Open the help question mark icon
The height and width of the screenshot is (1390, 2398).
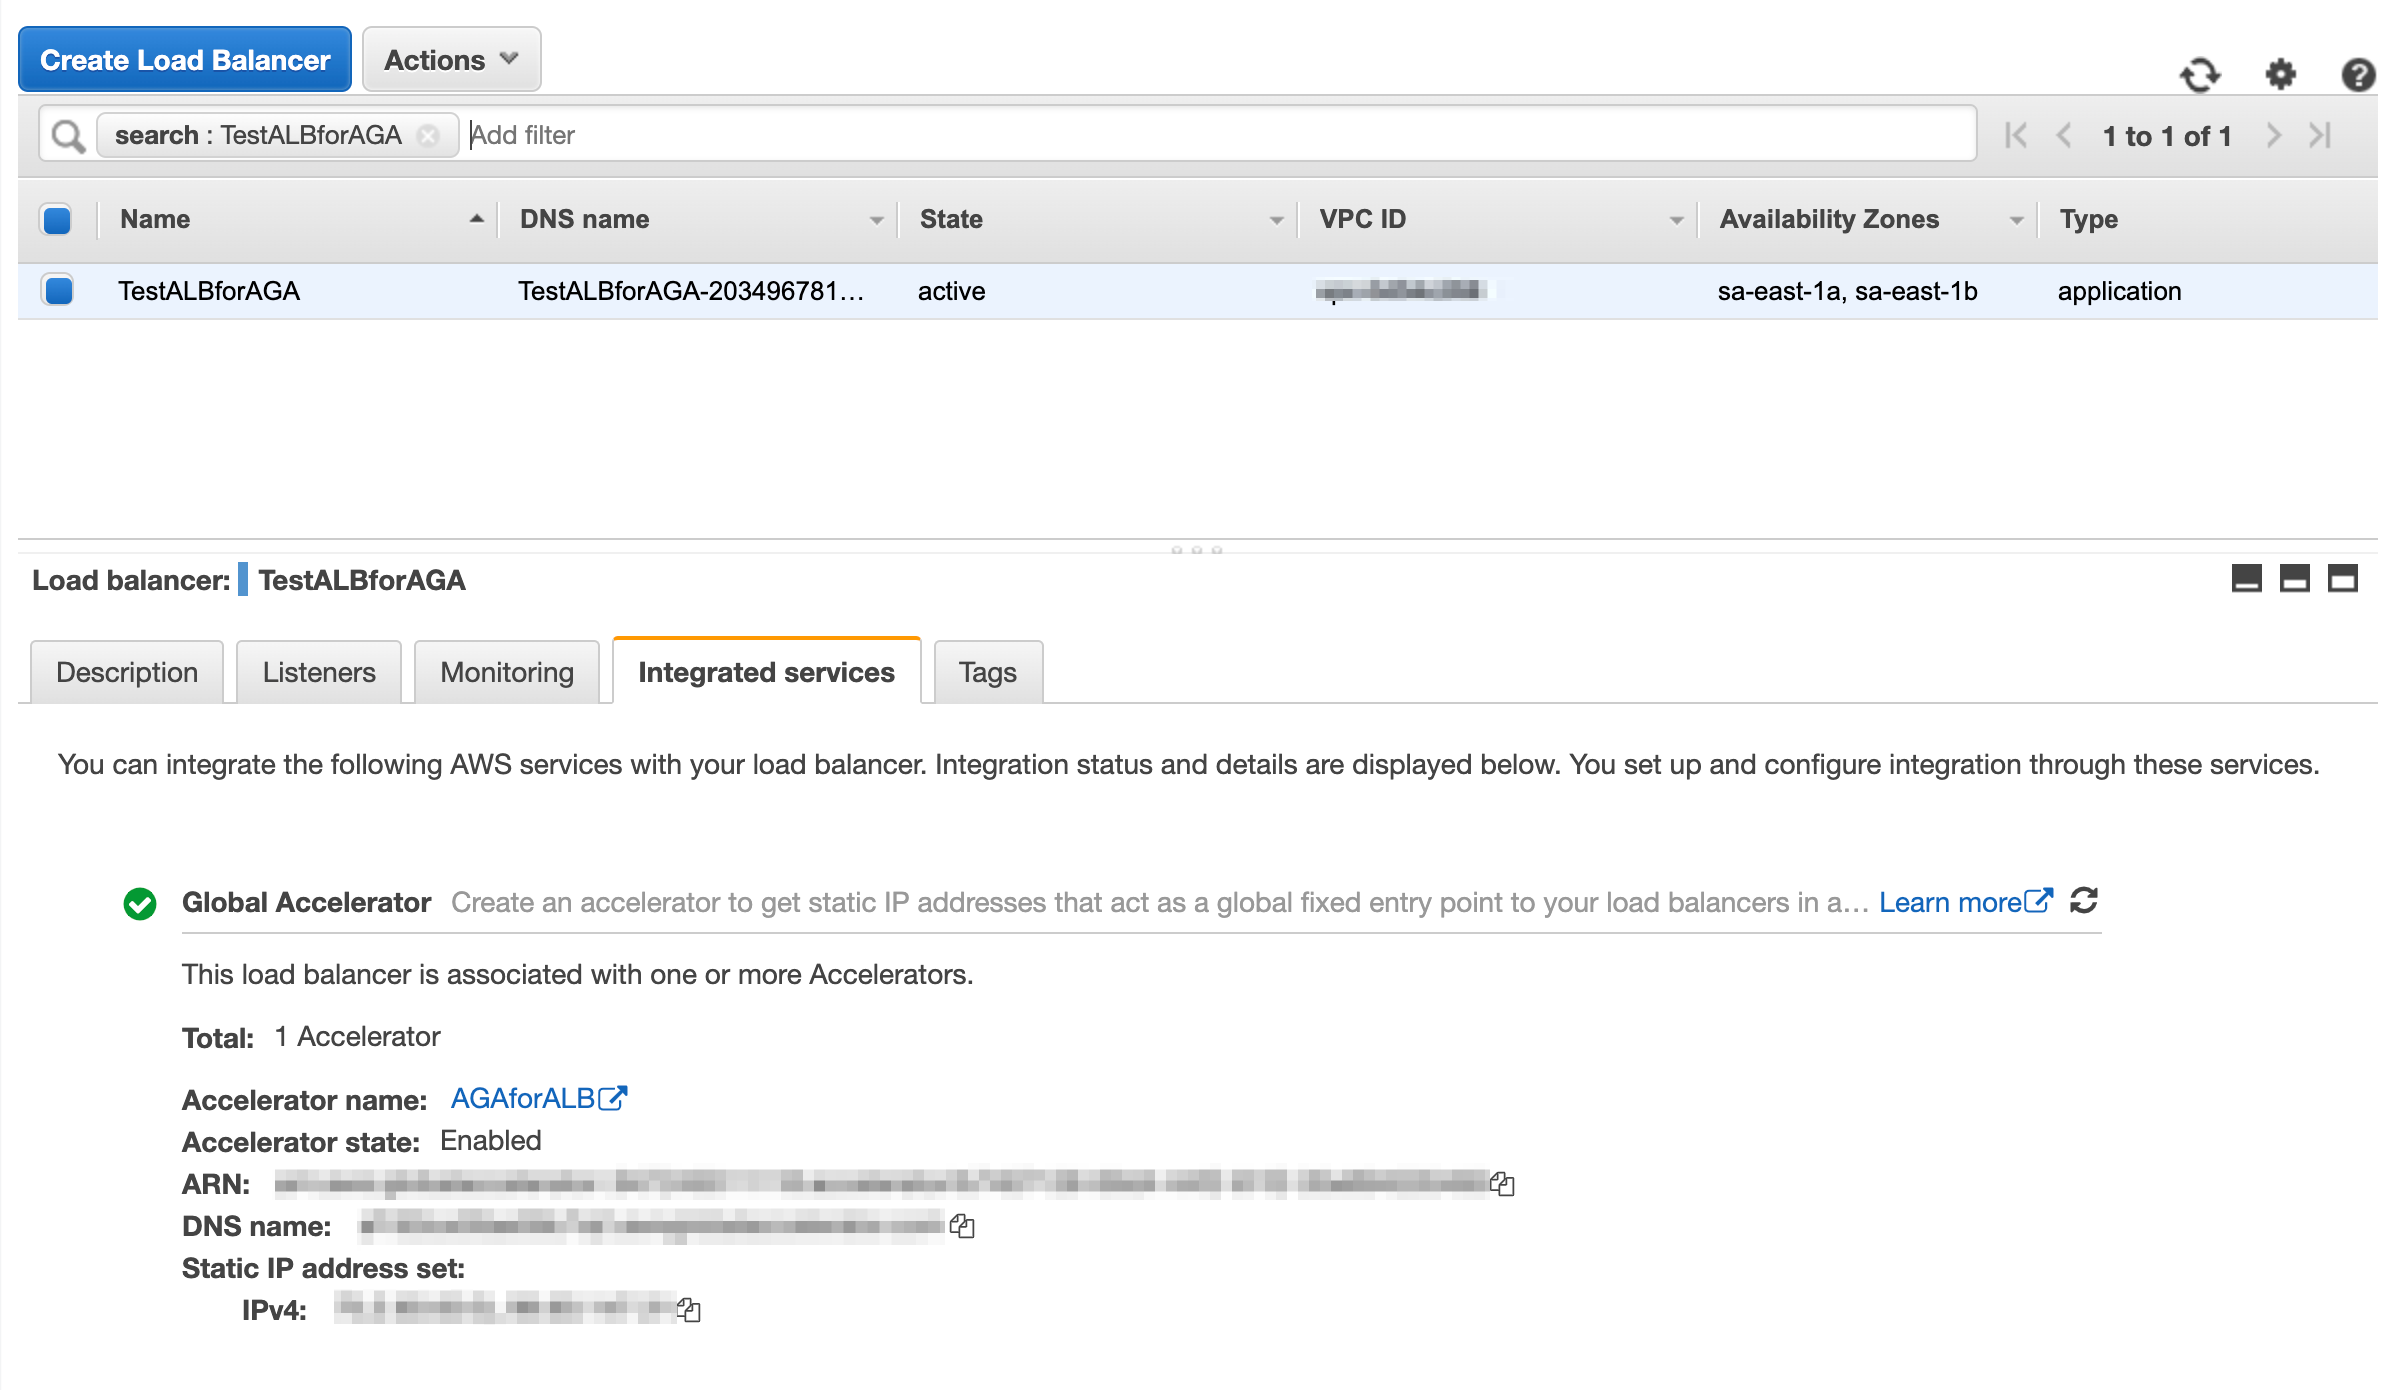point(2358,75)
